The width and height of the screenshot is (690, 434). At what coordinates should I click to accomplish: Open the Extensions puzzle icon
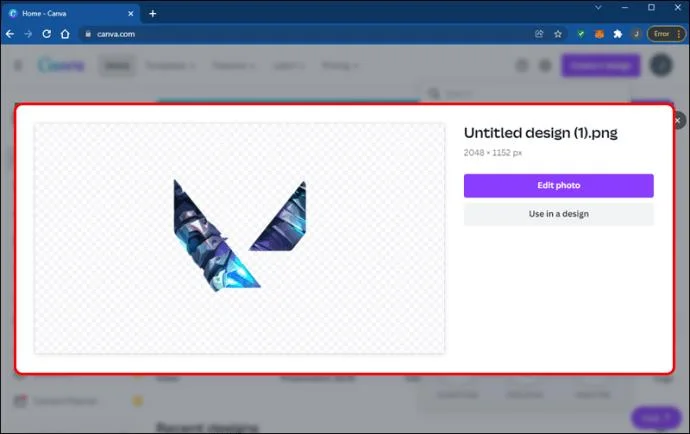[618, 34]
